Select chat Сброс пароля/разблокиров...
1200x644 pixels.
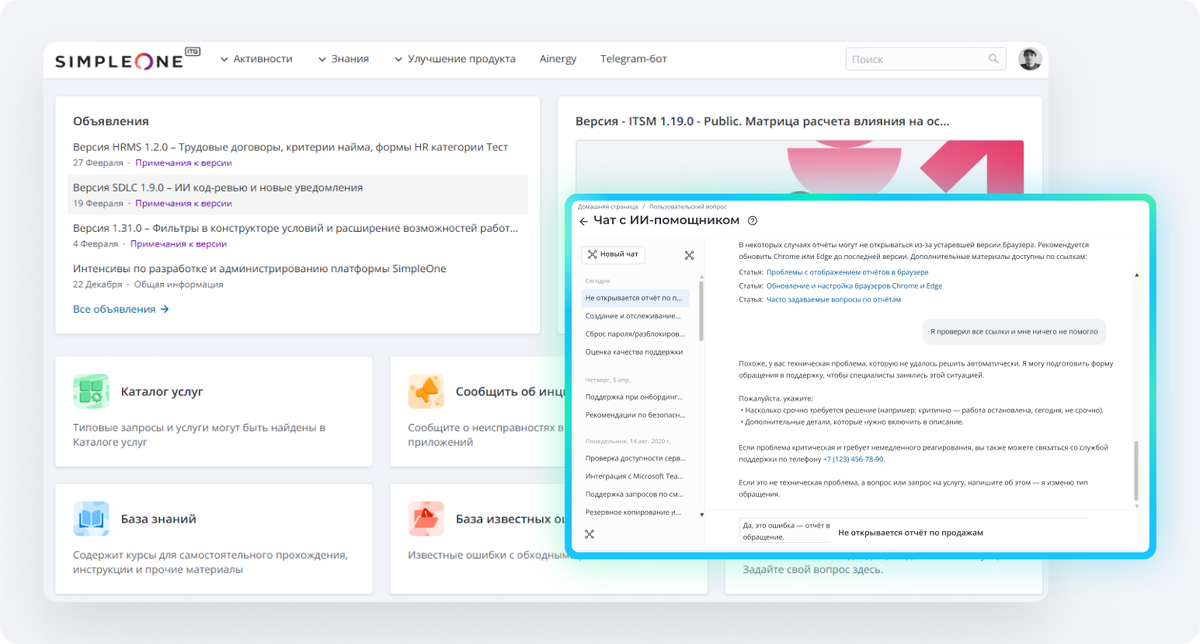(x=635, y=334)
